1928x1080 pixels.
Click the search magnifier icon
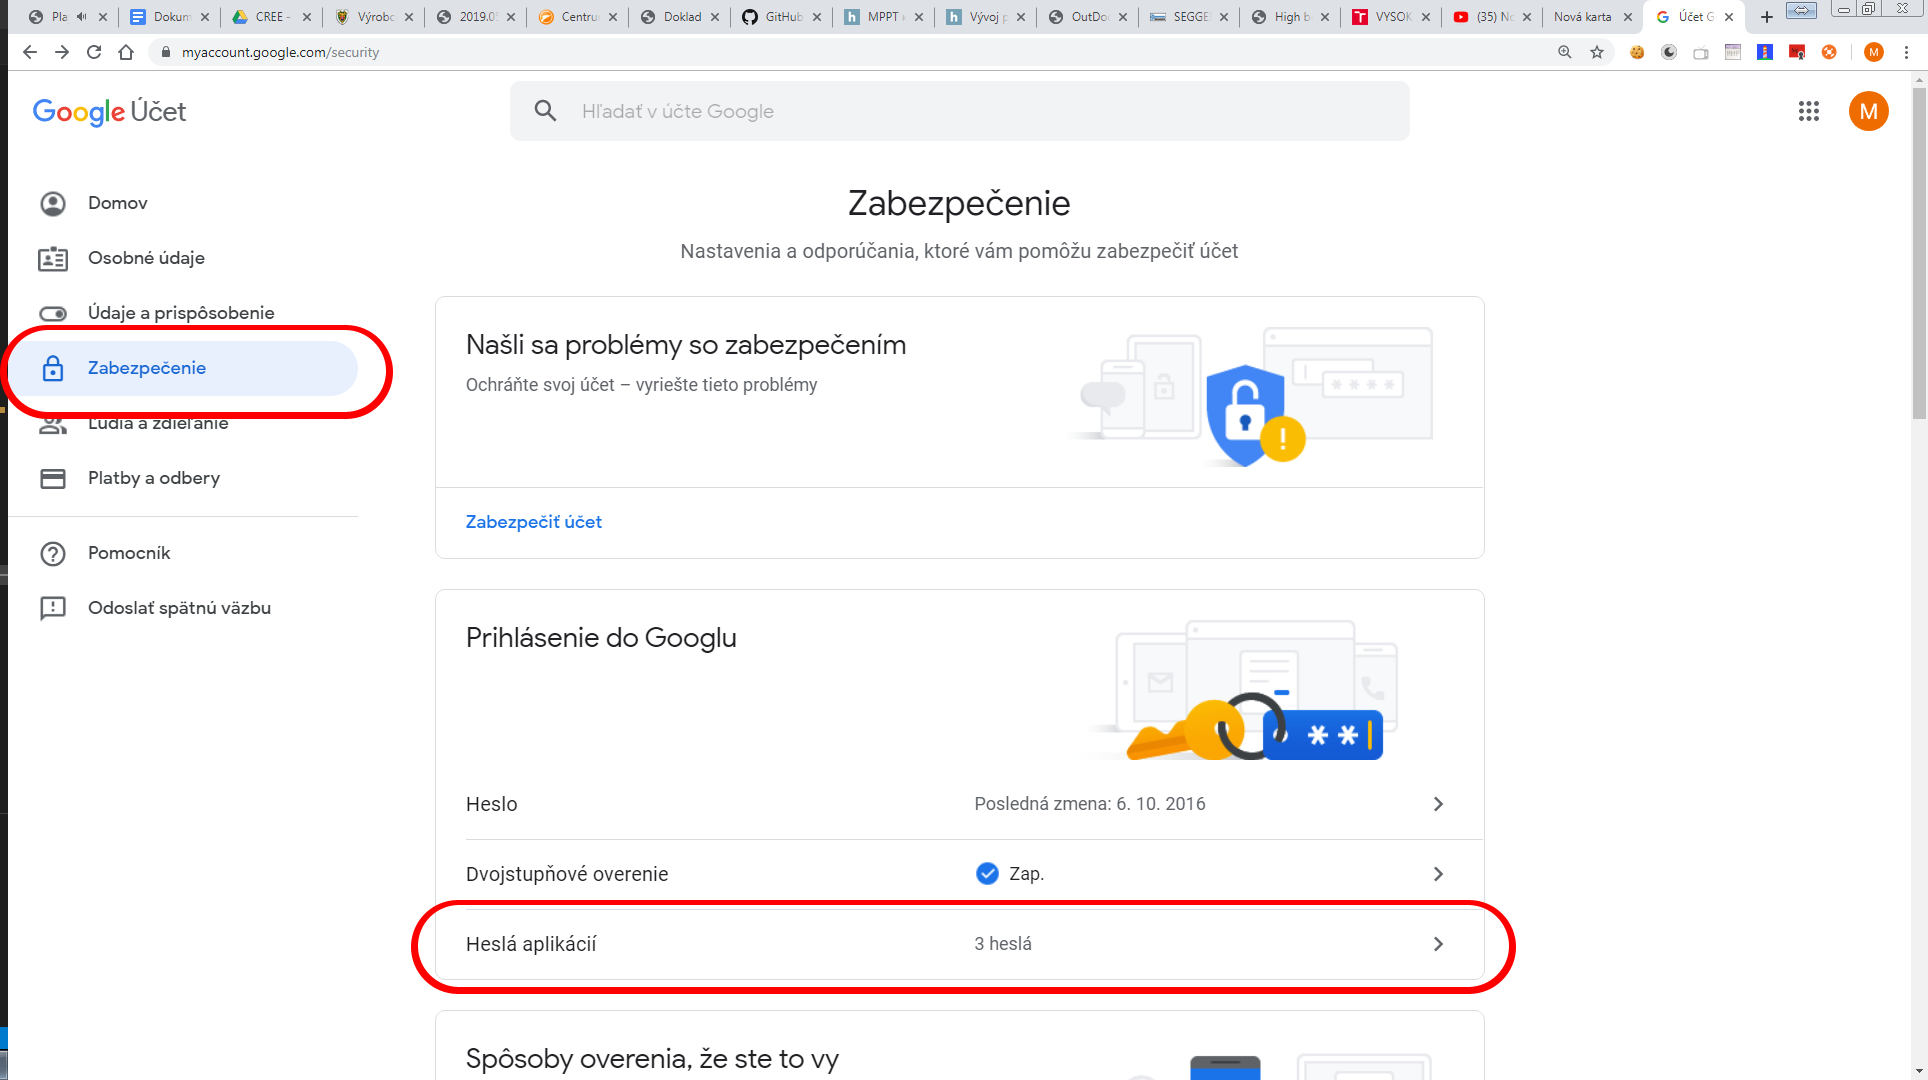[x=545, y=111]
